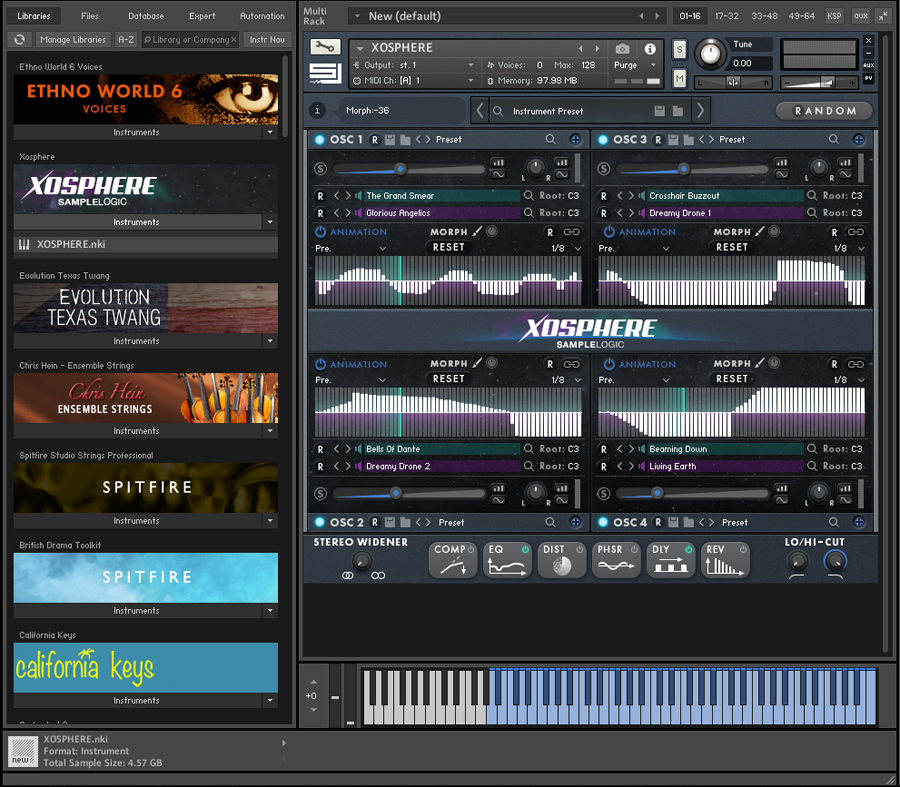
Task: Switch to the Database tab
Action: click(146, 16)
